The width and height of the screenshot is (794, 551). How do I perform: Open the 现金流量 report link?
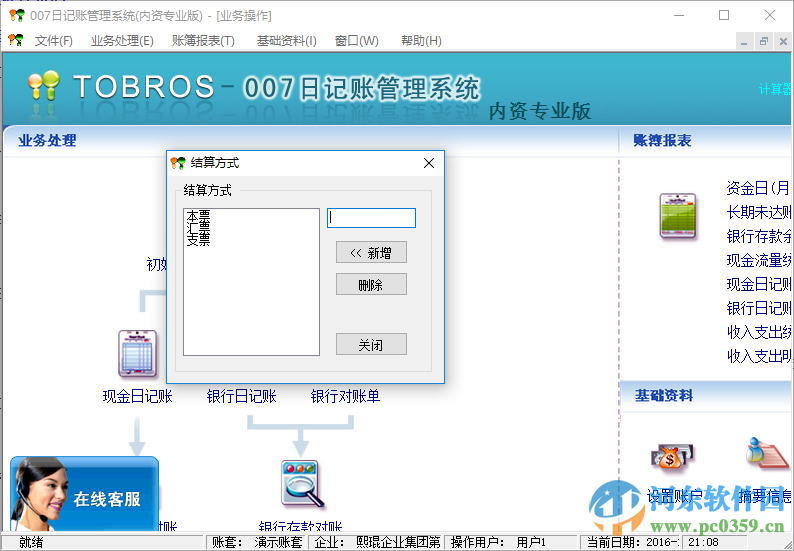759,260
